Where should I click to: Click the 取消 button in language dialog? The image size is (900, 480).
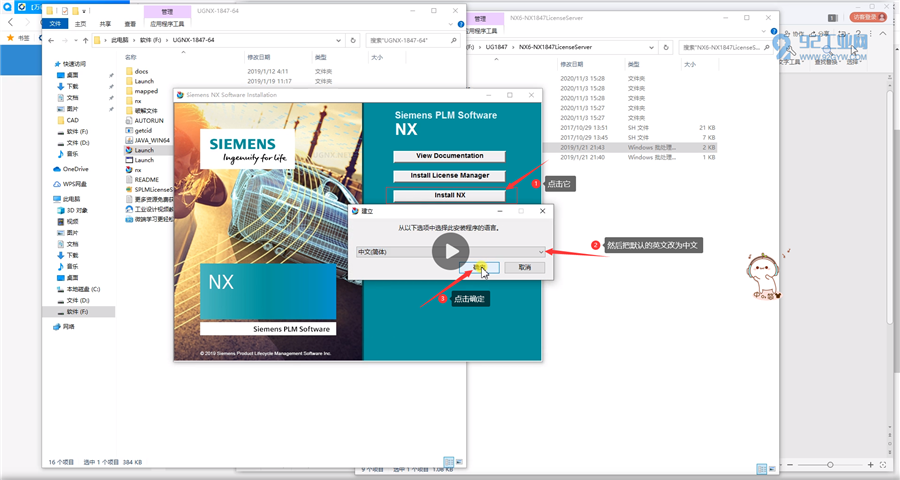click(525, 268)
